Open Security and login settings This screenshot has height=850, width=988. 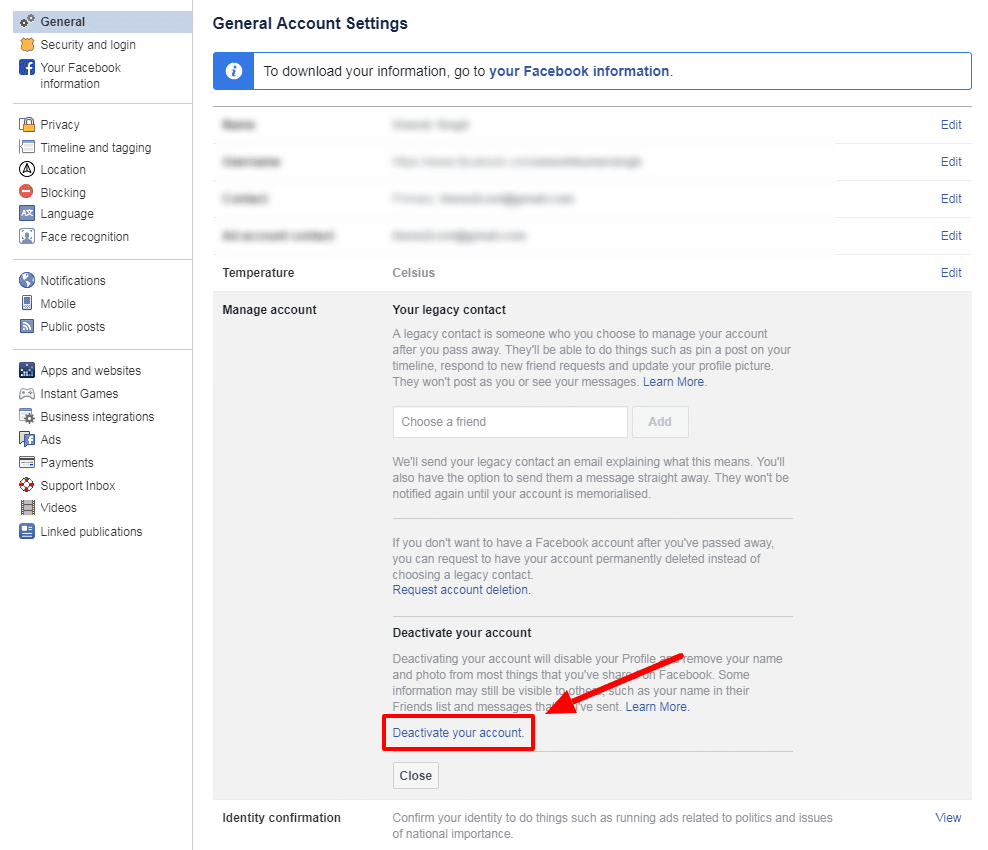click(88, 45)
